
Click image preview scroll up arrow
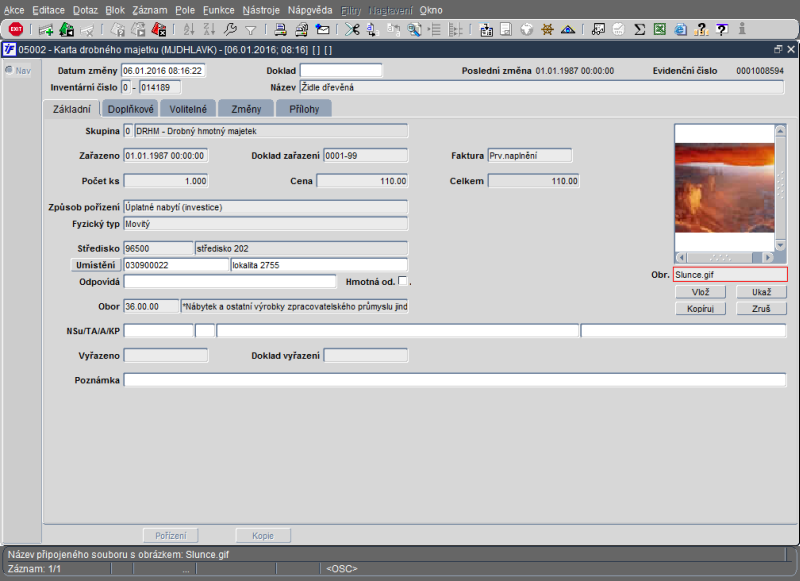[x=780, y=131]
